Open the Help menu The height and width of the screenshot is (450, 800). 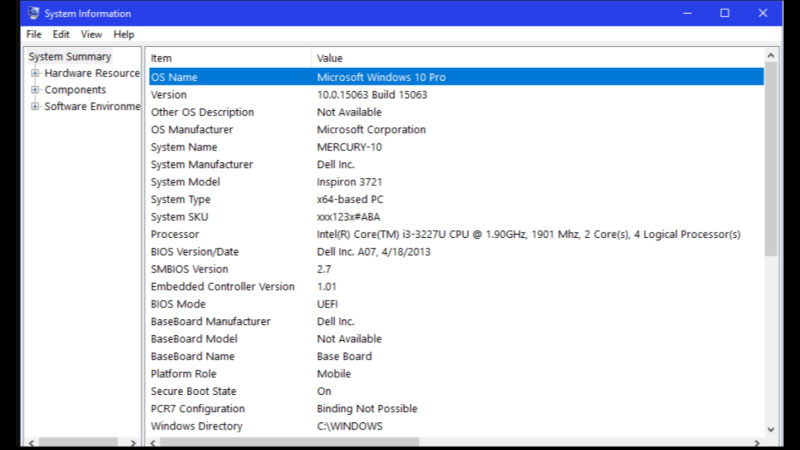tap(123, 34)
